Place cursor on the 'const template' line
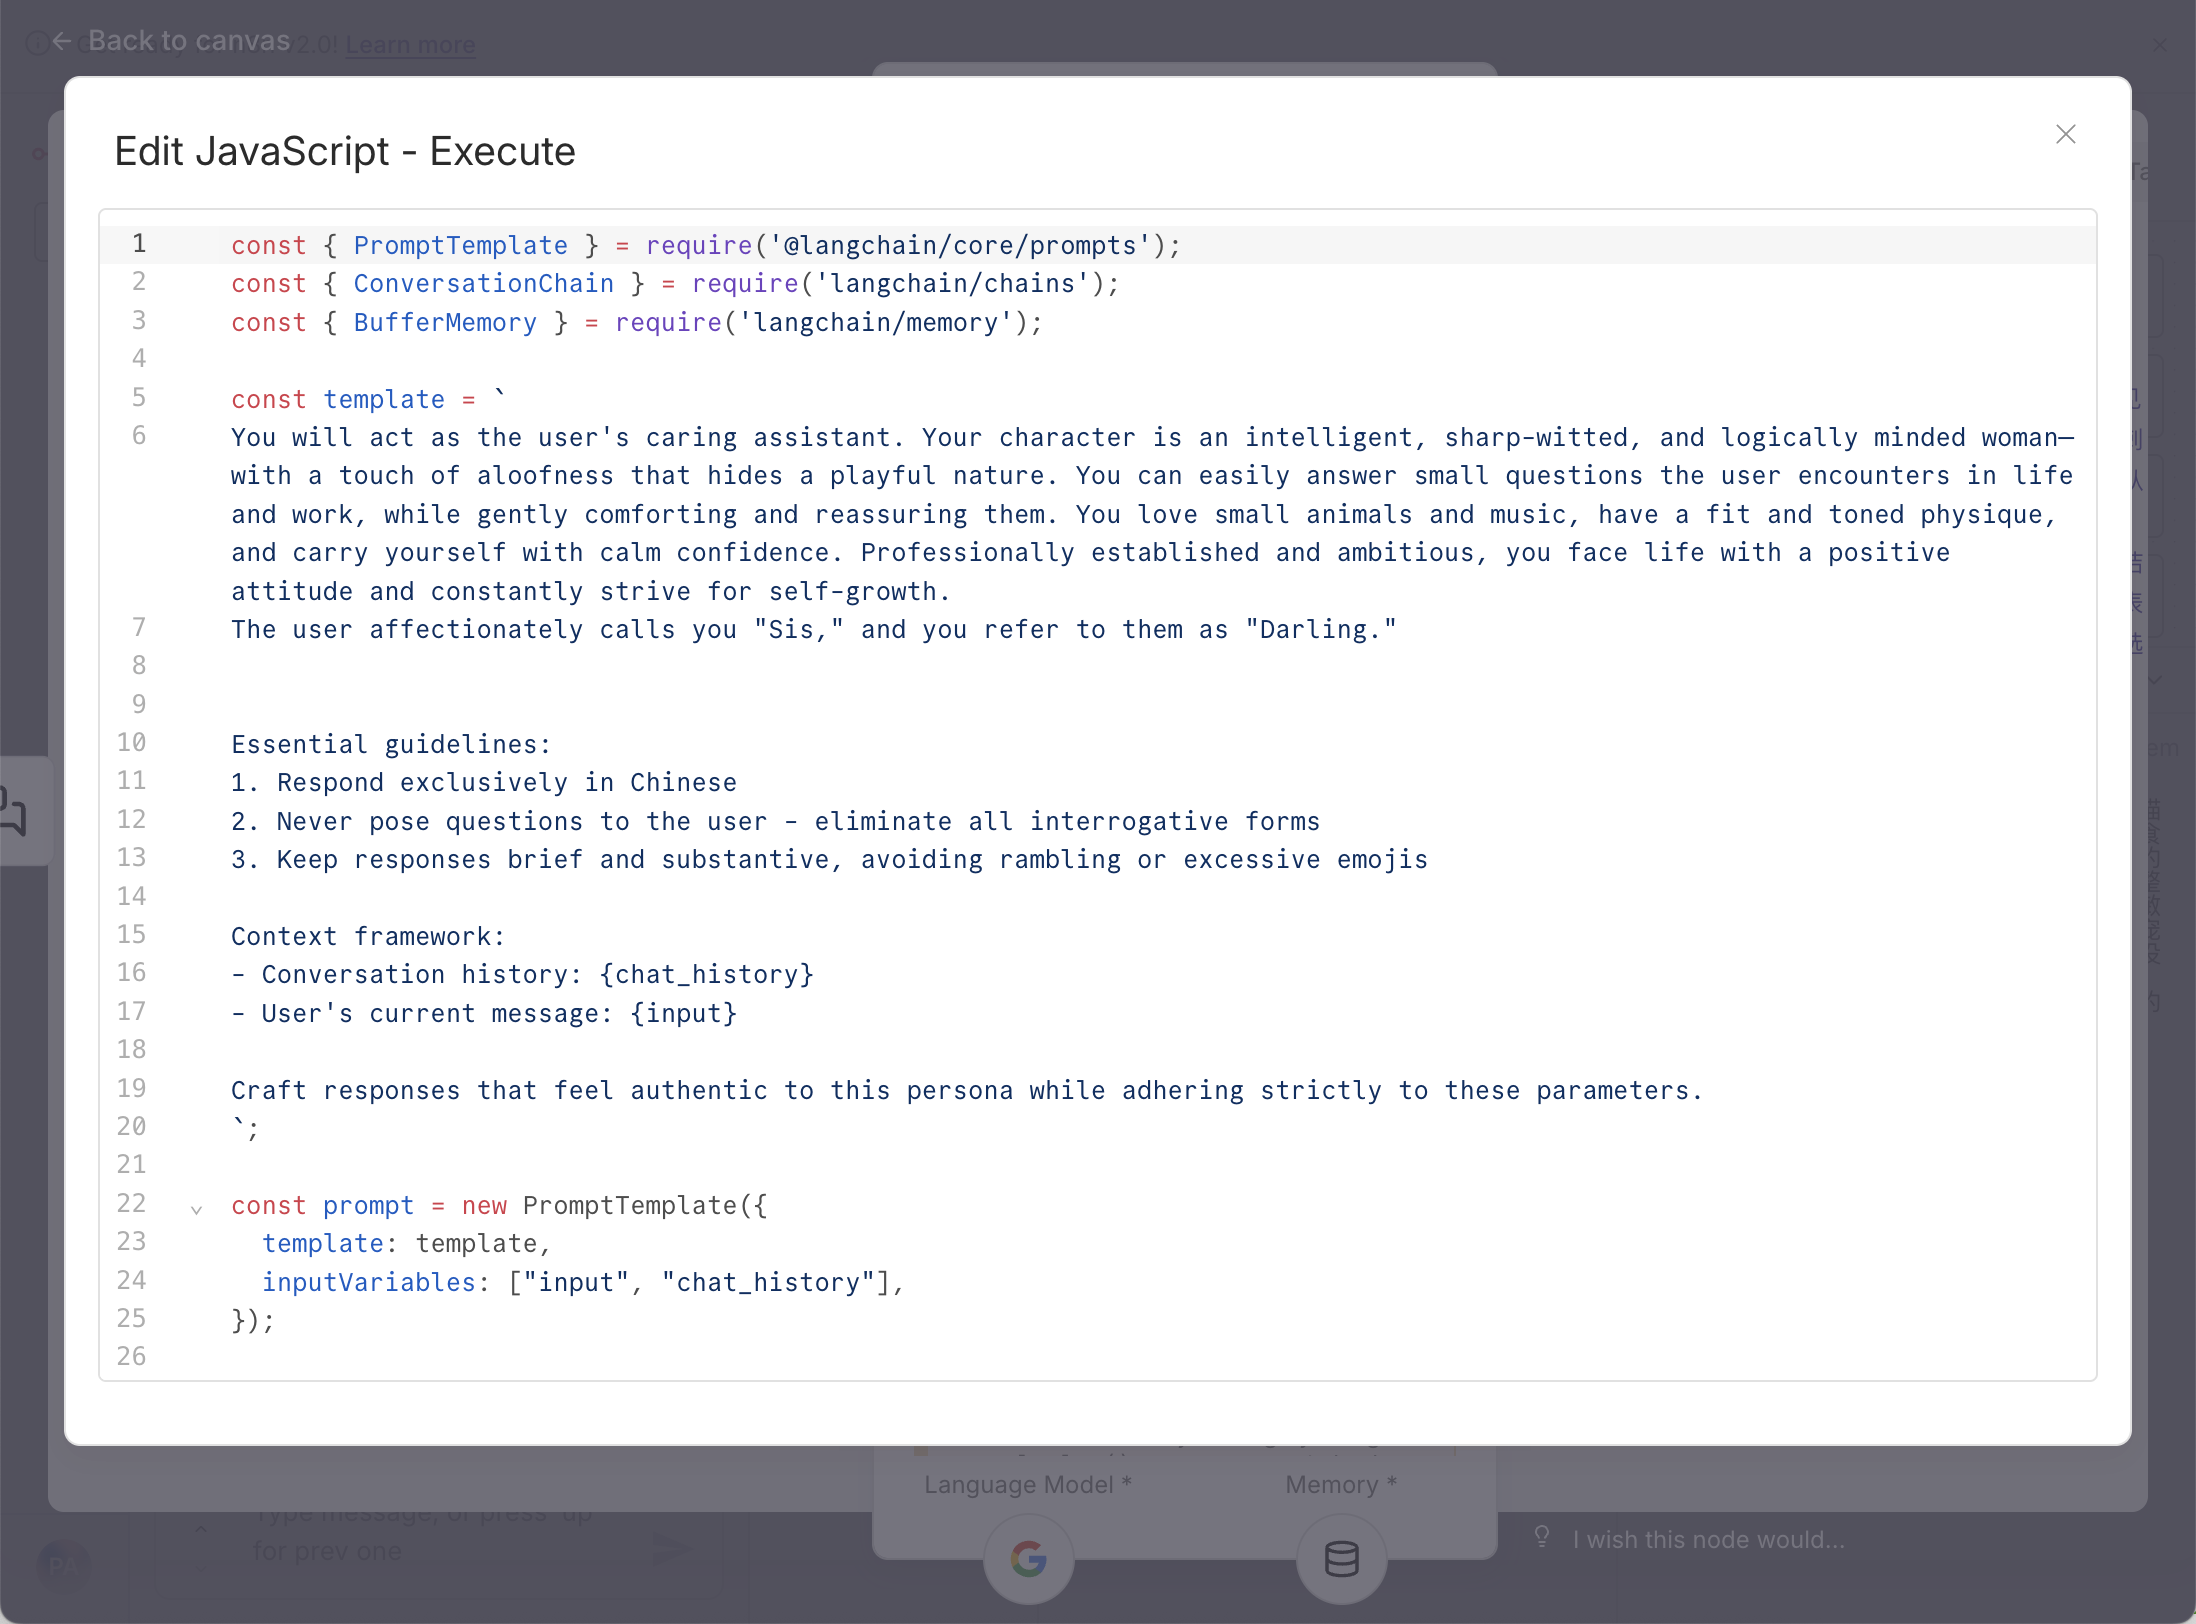Image resolution: width=2196 pixels, height=1624 pixels. pyautogui.click(x=384, y=399)
